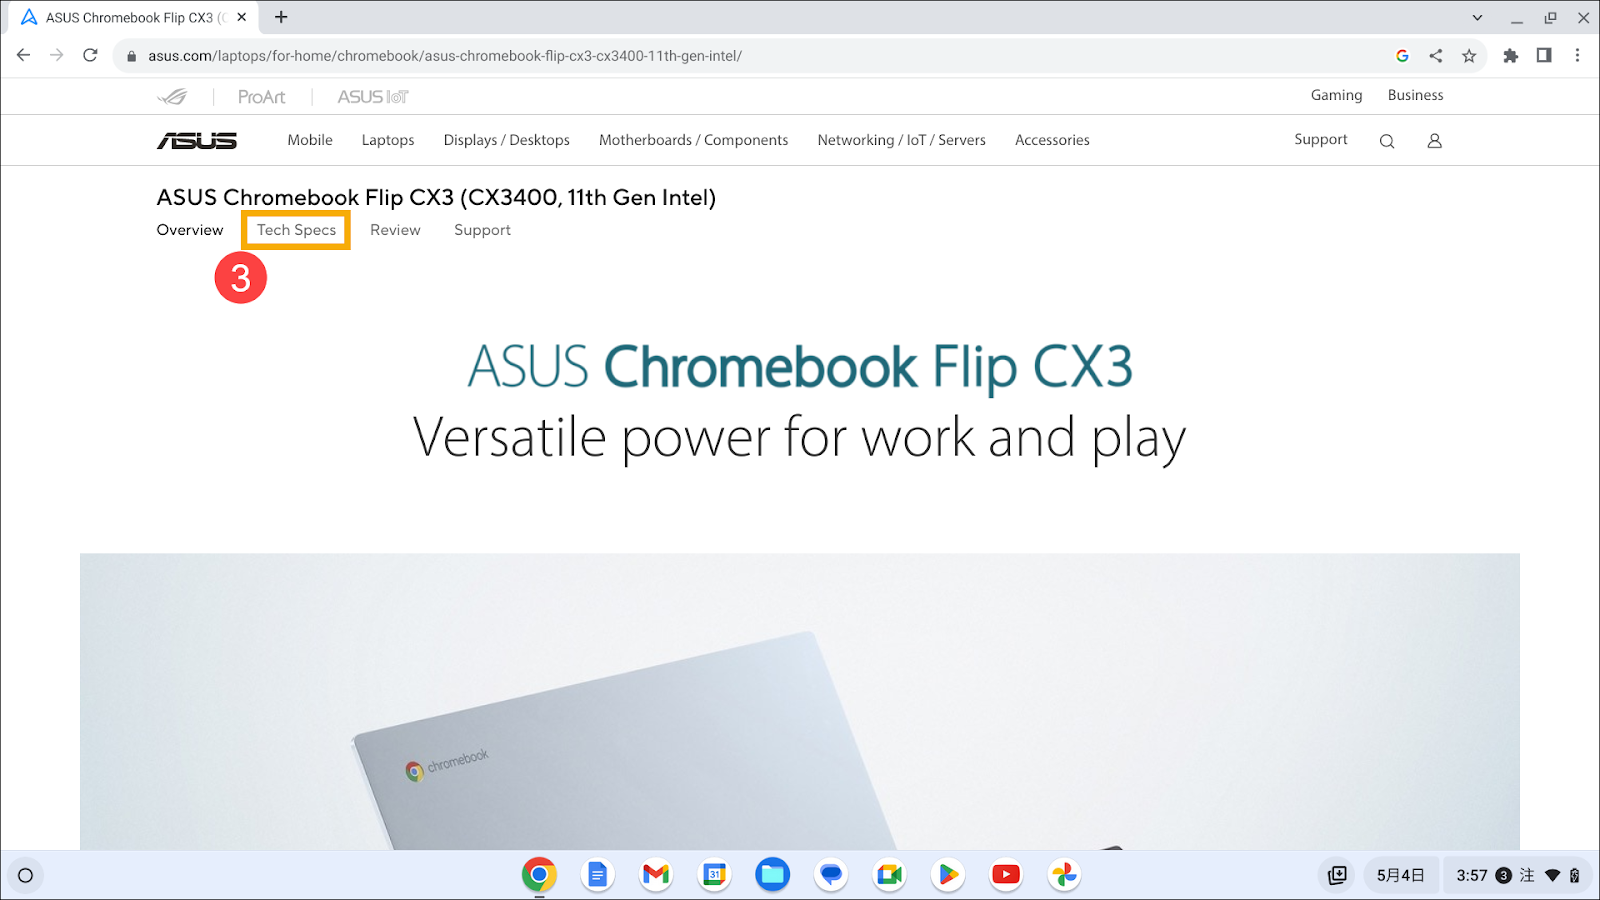Open the ROG logo link
This screenshot has width=1600, height=900.
172,97
